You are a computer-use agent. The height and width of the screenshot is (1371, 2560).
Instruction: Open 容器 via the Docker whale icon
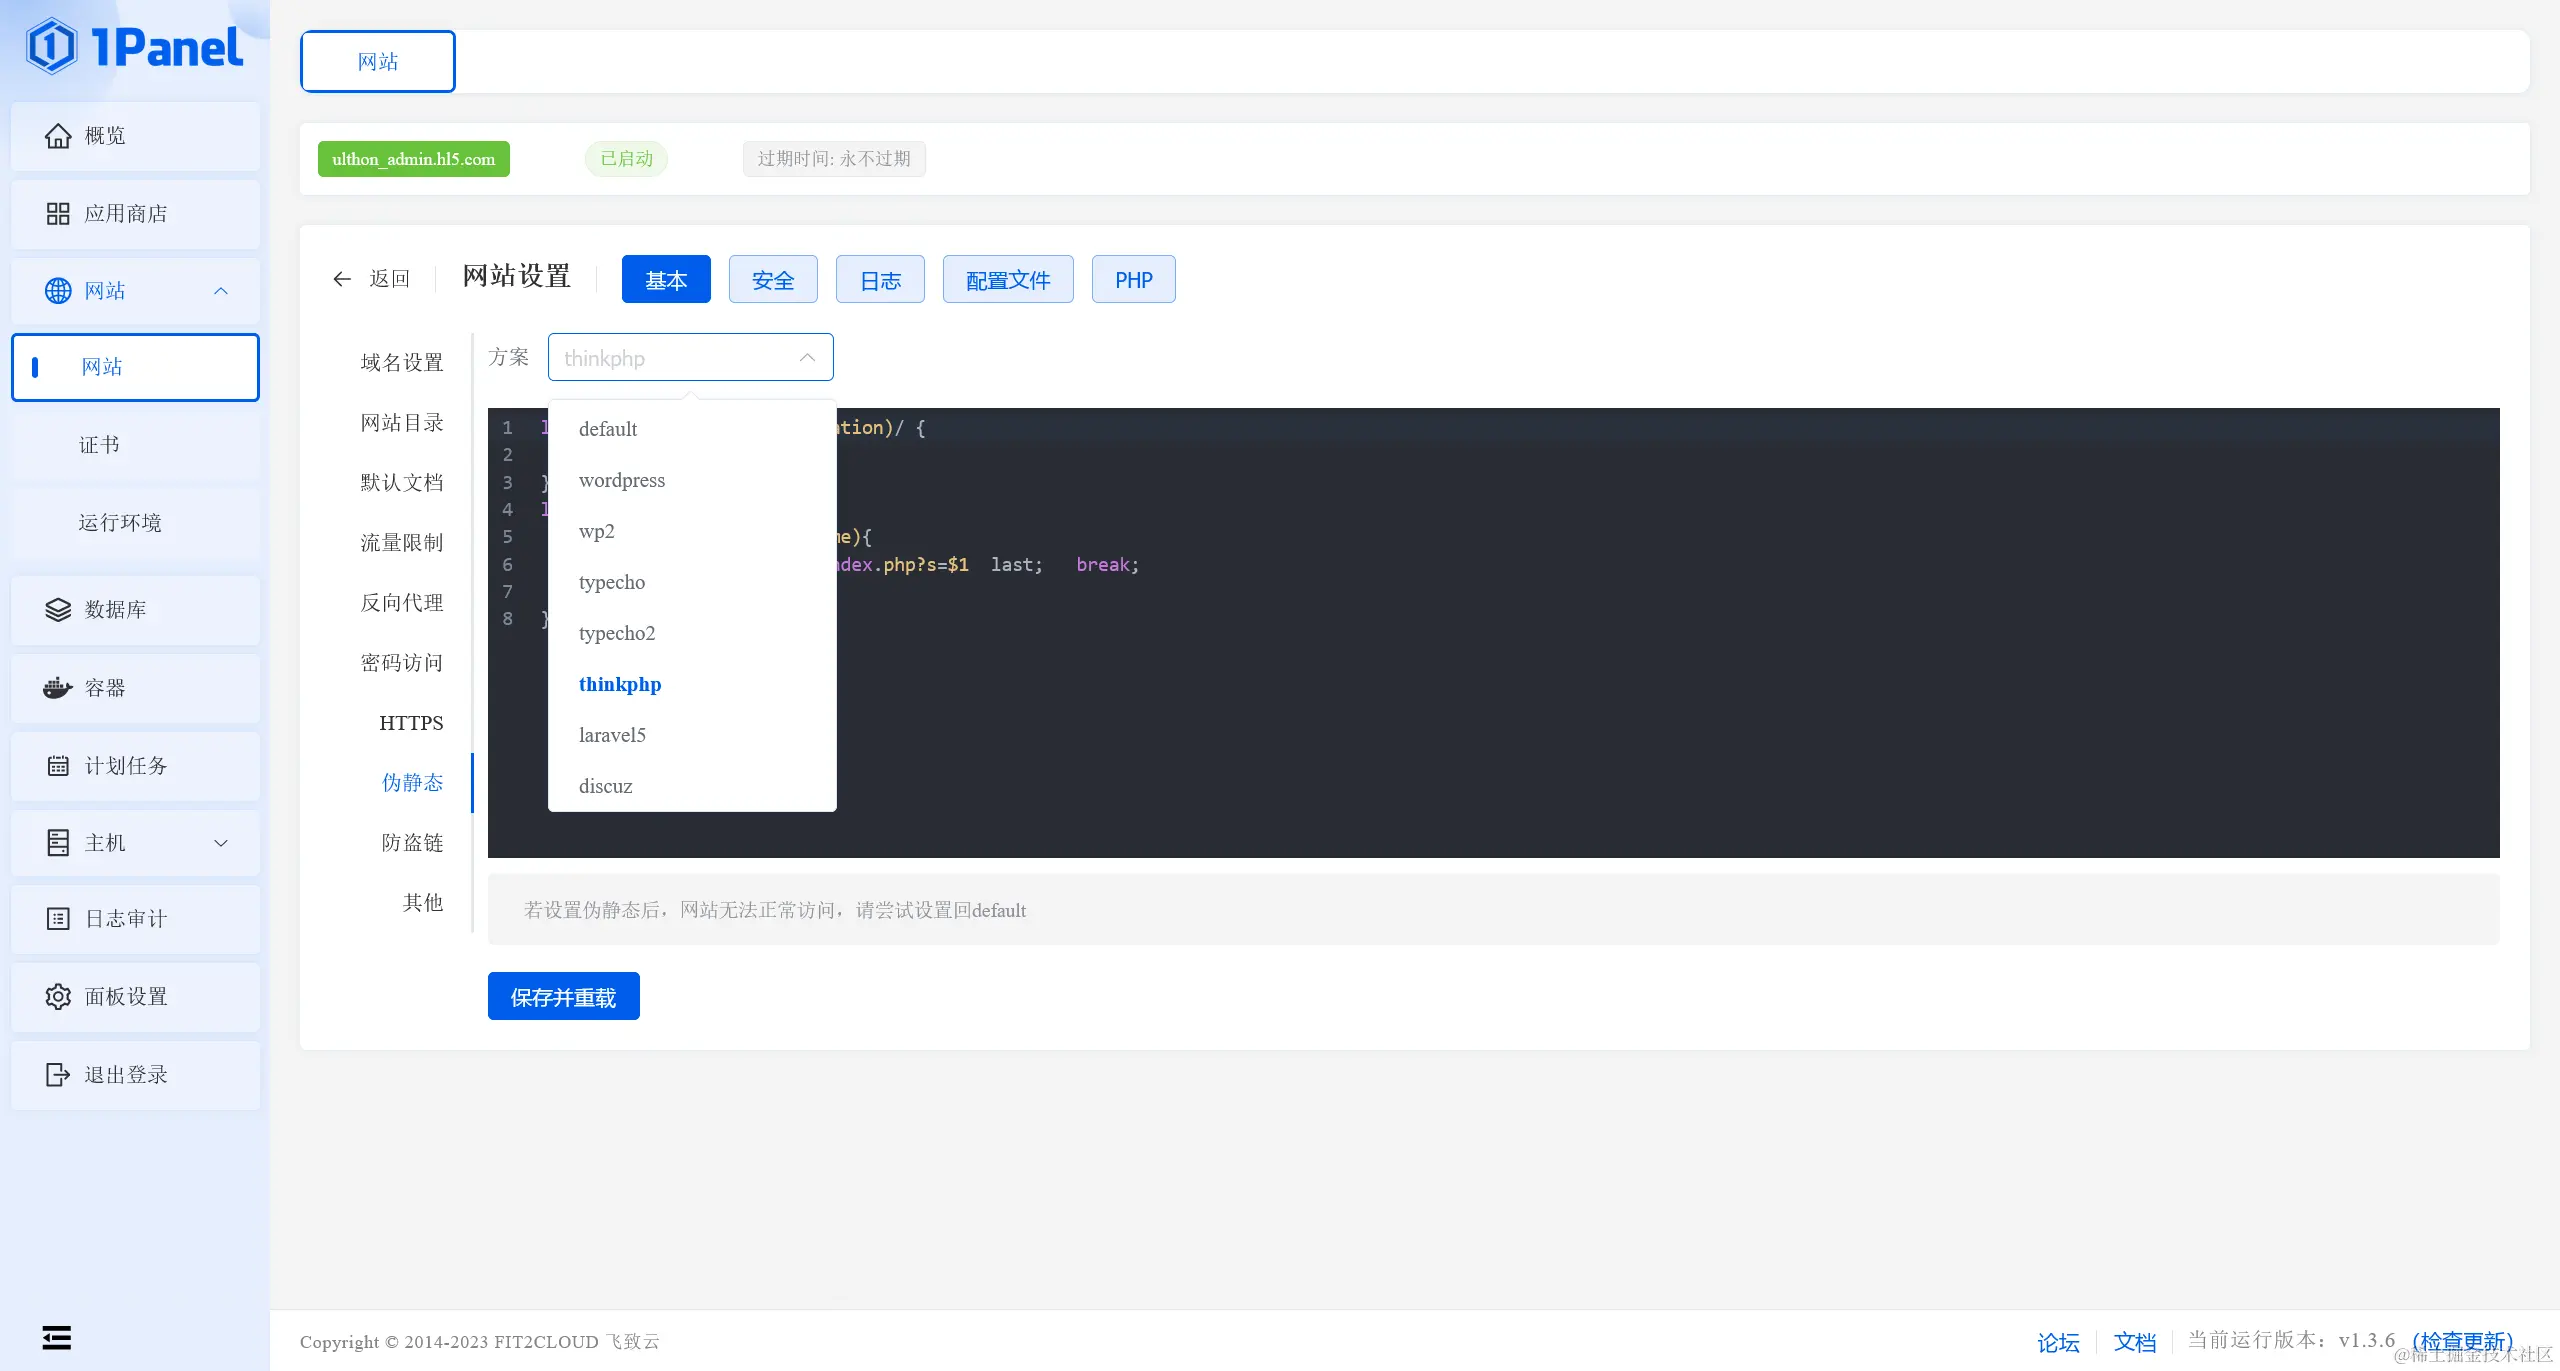58,688
